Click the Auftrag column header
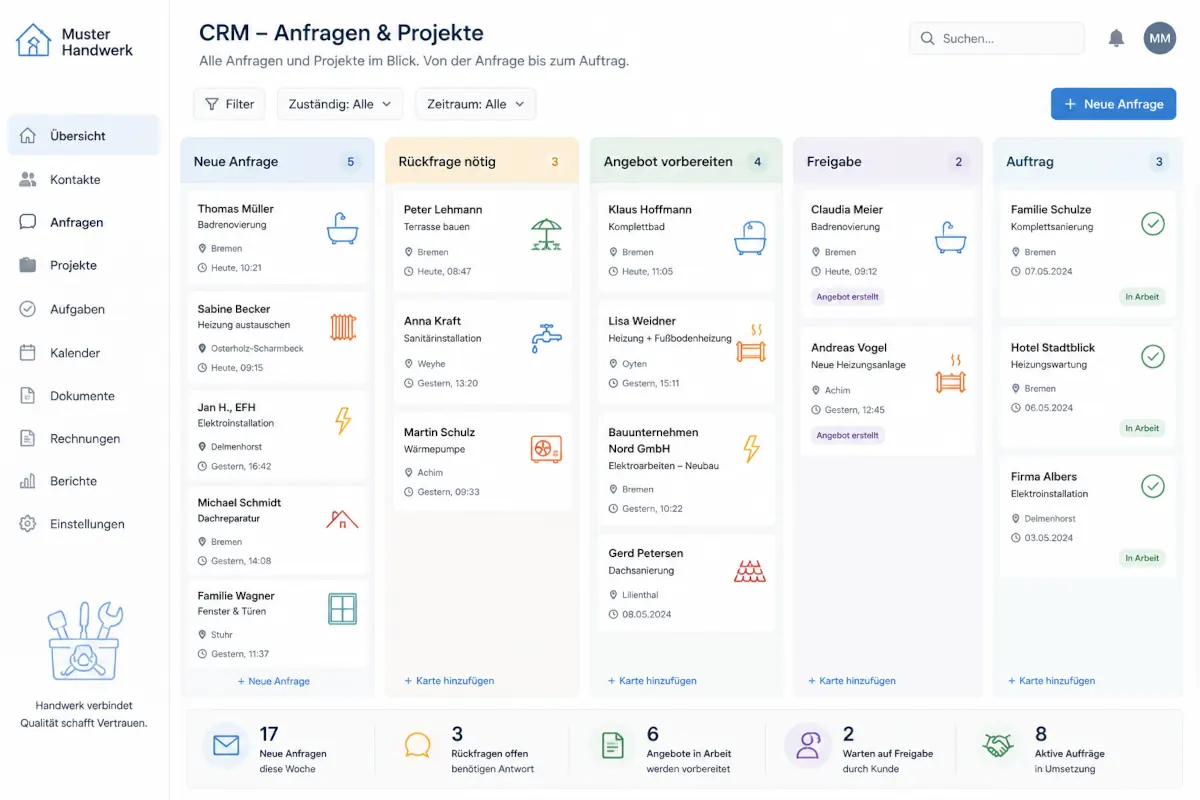 coord(1087,161)
